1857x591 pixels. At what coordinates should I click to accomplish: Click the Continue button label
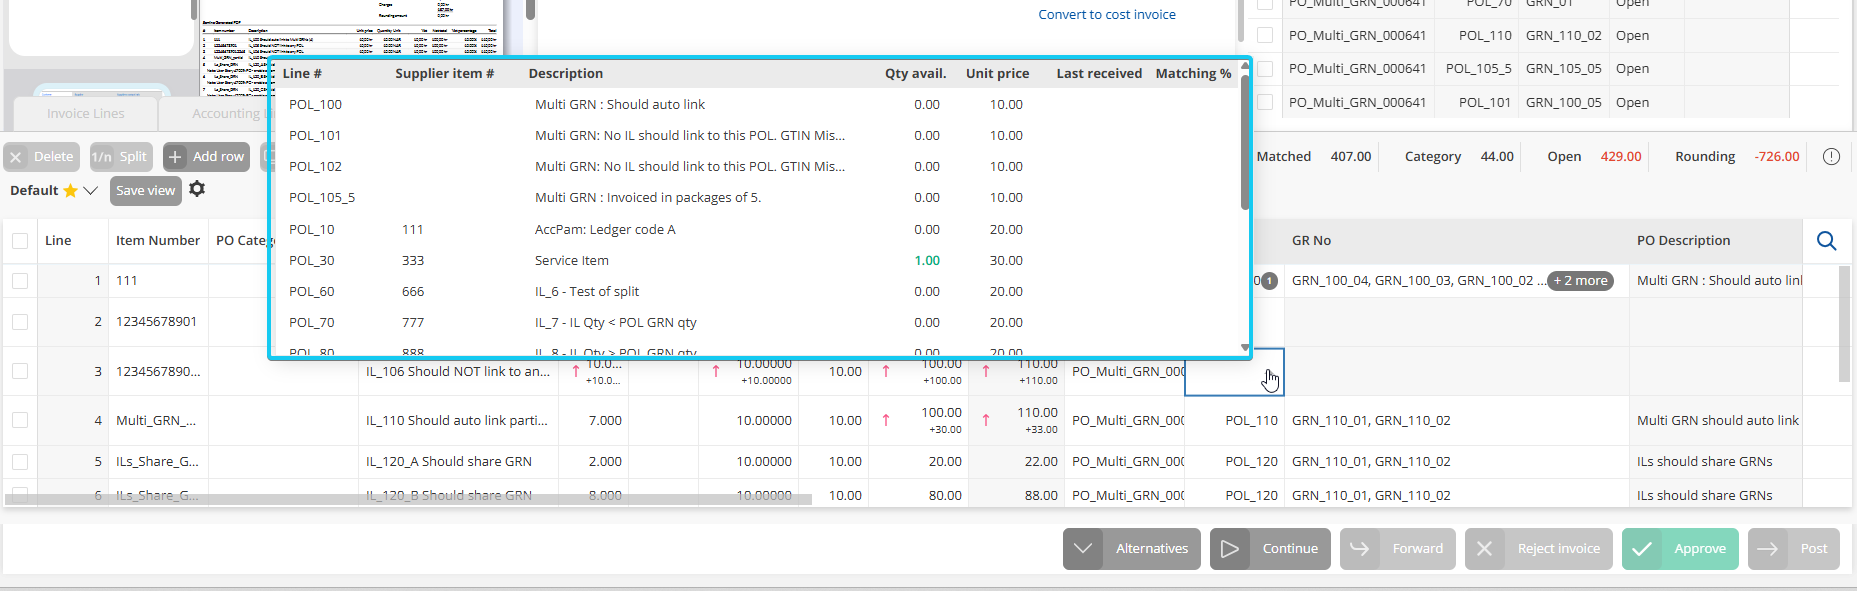tap(1290, 549)
